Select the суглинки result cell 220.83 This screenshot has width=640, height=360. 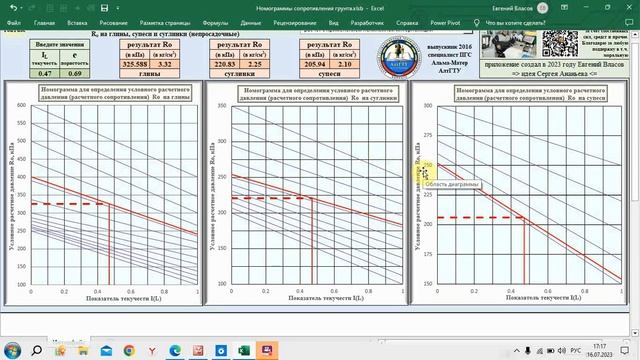point(224,64)
